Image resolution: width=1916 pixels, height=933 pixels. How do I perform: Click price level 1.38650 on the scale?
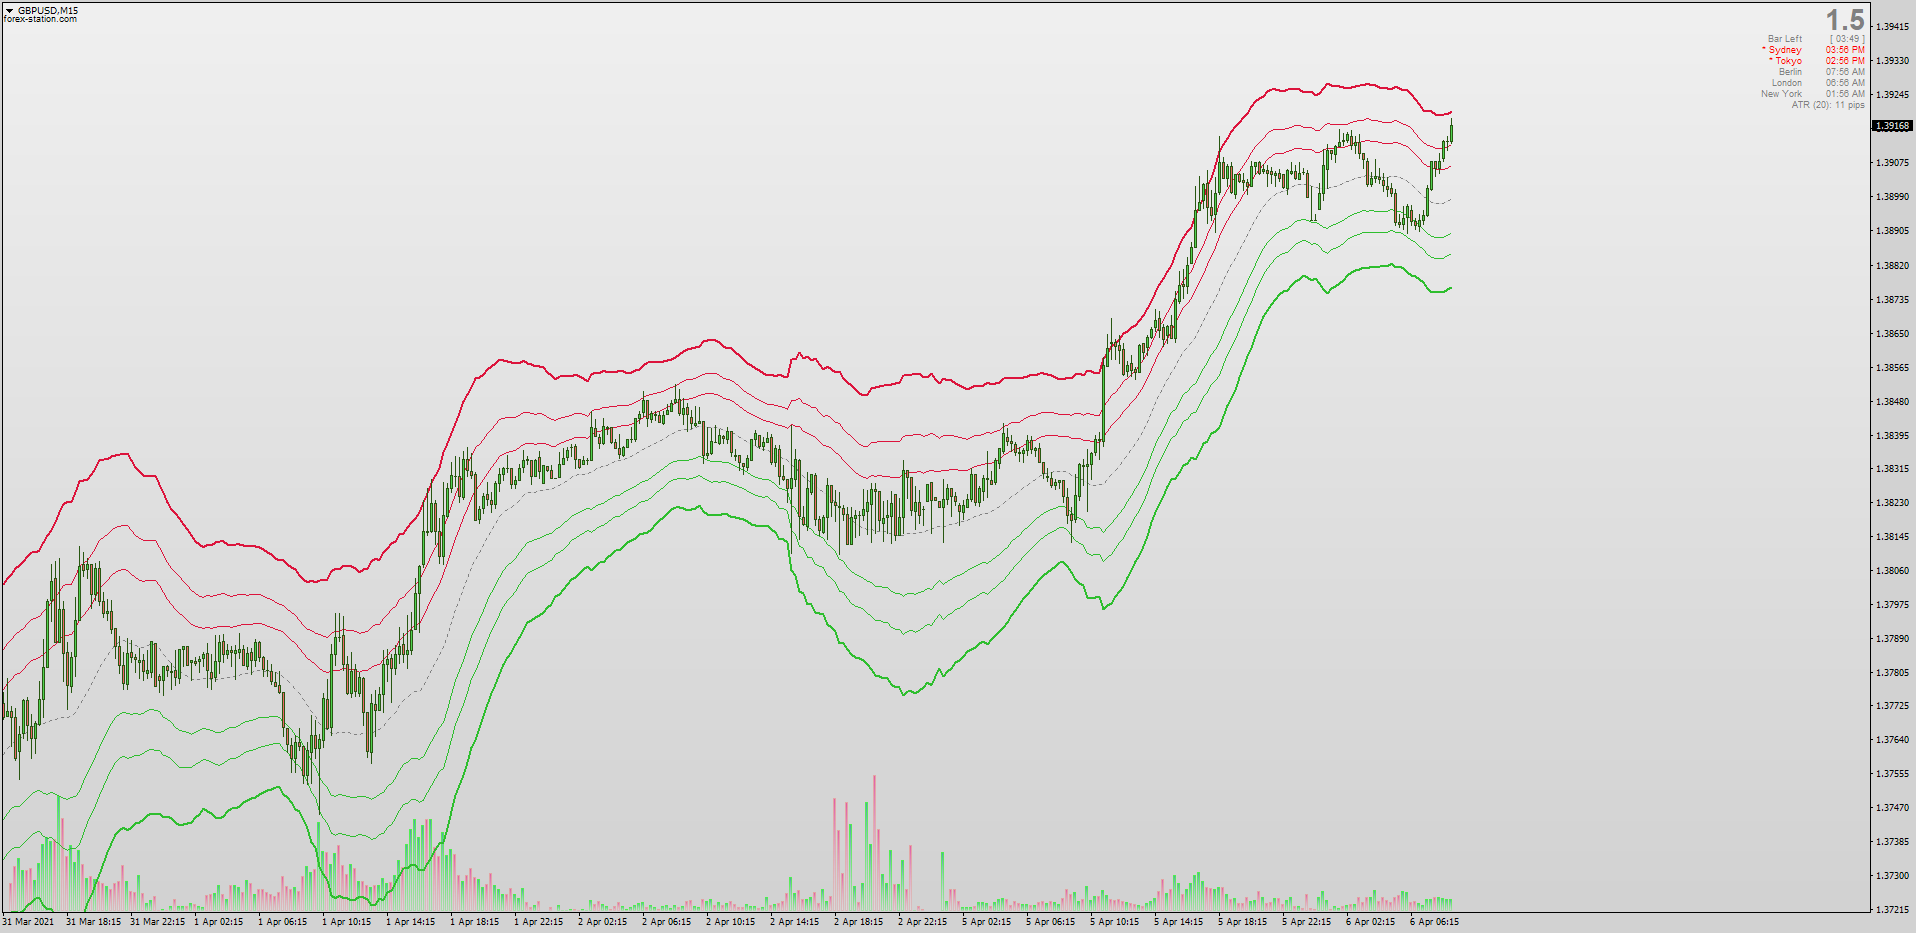(1893, 334)
